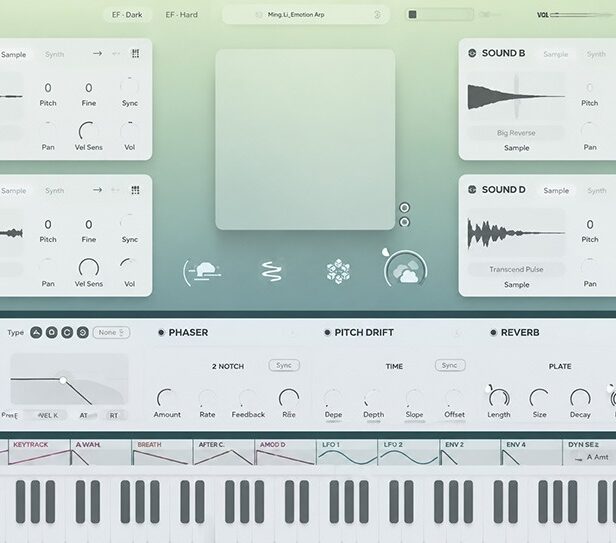This screenshot has height=543, width=616.
Task: Open the Ming.Li_Emotion Arp preset selector
Action: click(306, 15)
